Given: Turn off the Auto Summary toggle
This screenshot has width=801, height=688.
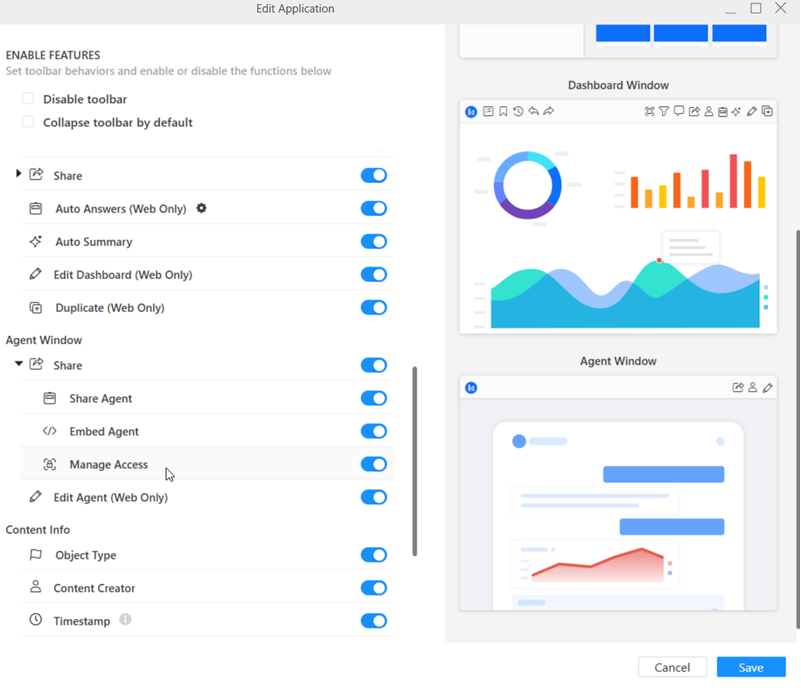Looking at the screenshot, I should click(x=373, y=242).
